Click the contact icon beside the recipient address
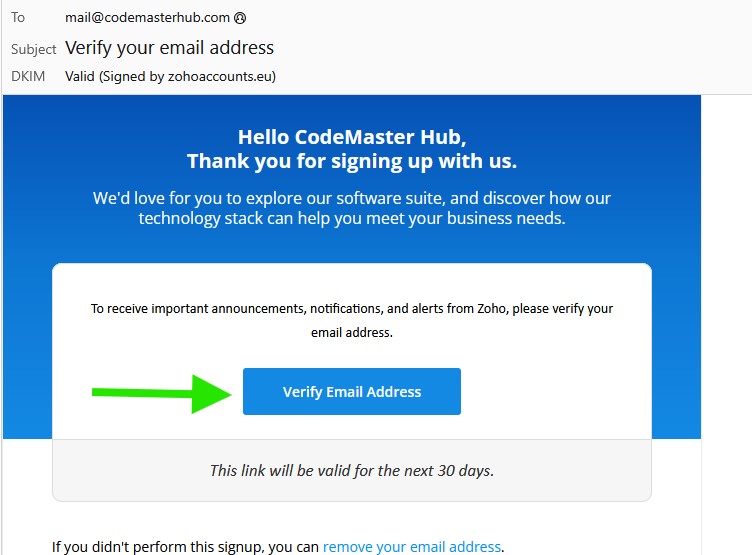This screenshot has width=752, height=555. coord(240,18)
